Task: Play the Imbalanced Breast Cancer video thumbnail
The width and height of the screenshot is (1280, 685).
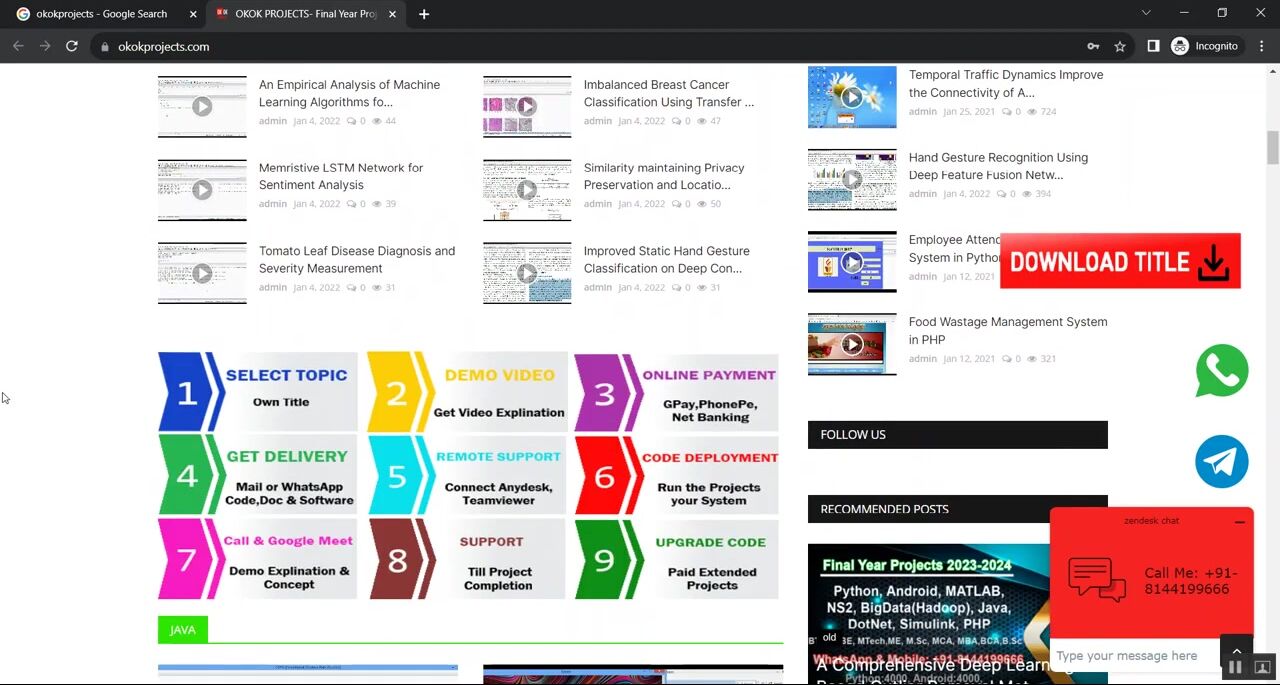Action: pos(527,107)
